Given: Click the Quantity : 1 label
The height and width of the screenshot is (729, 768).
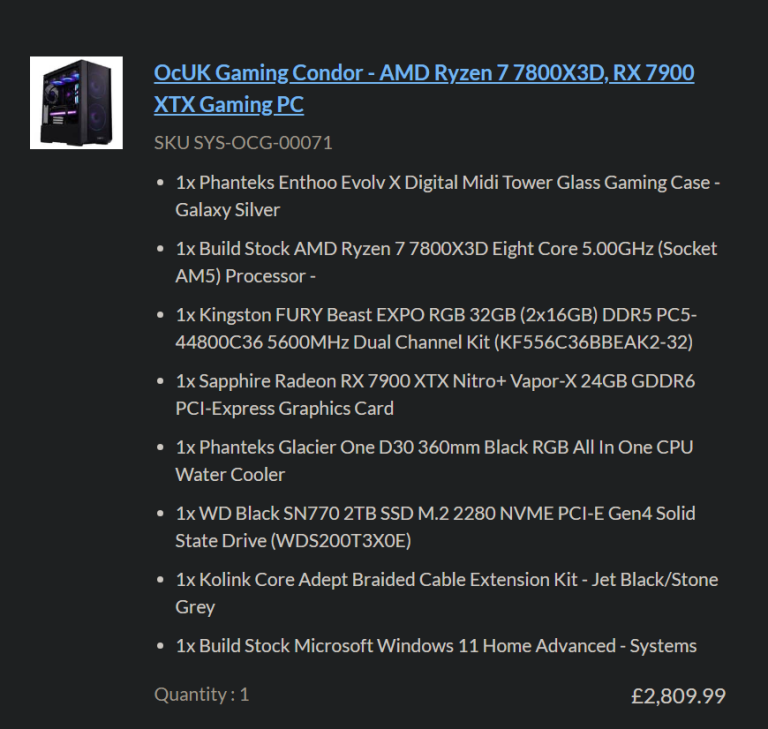Looking at the screenshot, I should (201, 694).
